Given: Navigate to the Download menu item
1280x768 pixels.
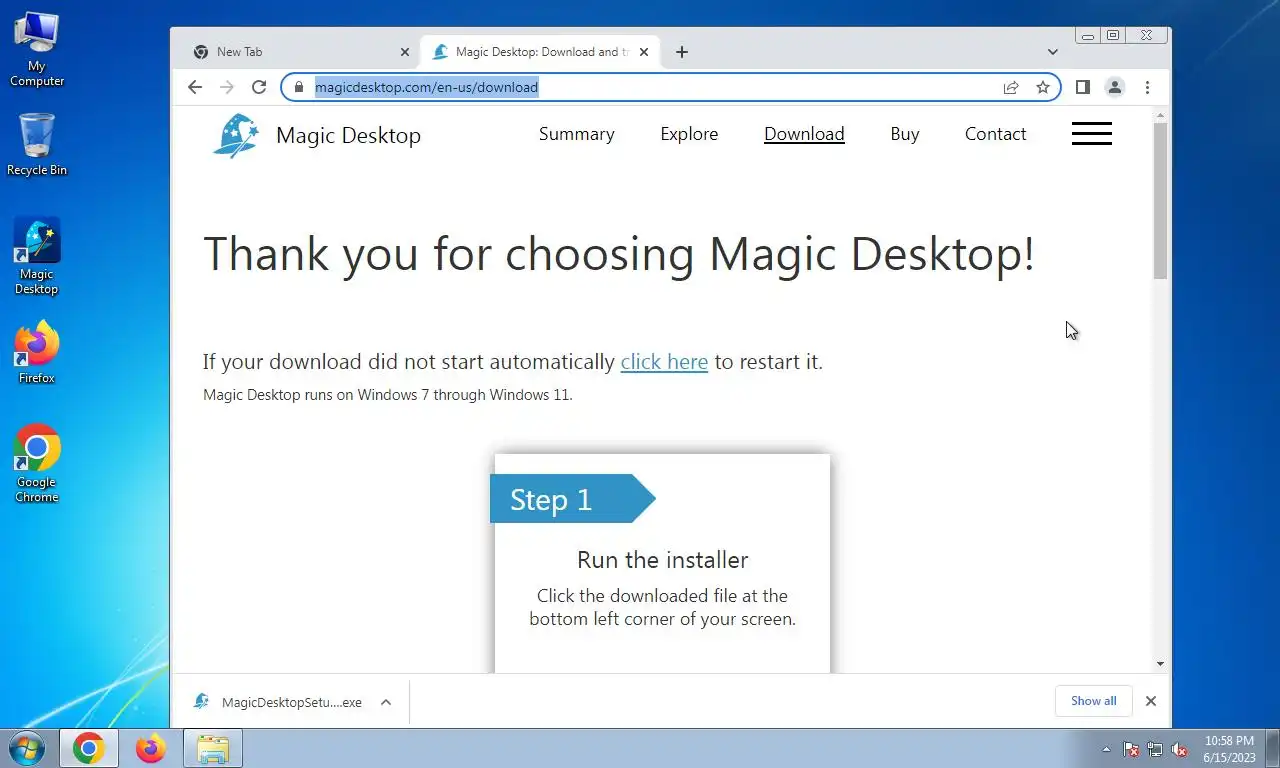Looking at the screenshot, I should (x=804, y=134).
